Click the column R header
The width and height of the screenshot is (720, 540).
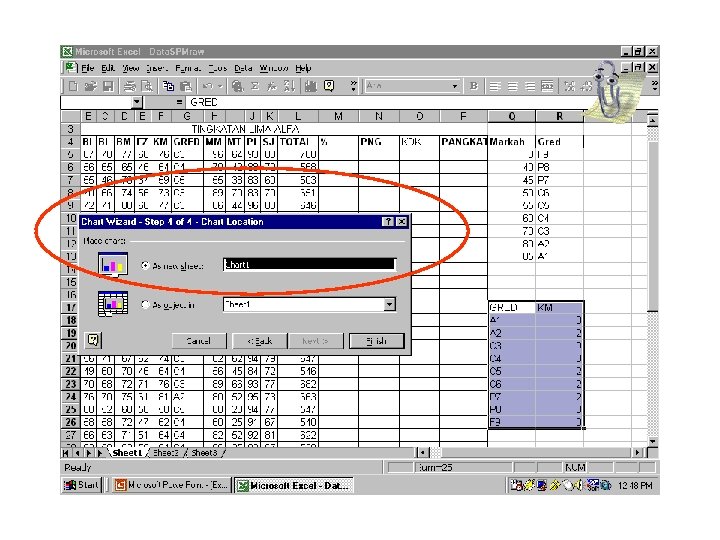click(x=559, y=117)
